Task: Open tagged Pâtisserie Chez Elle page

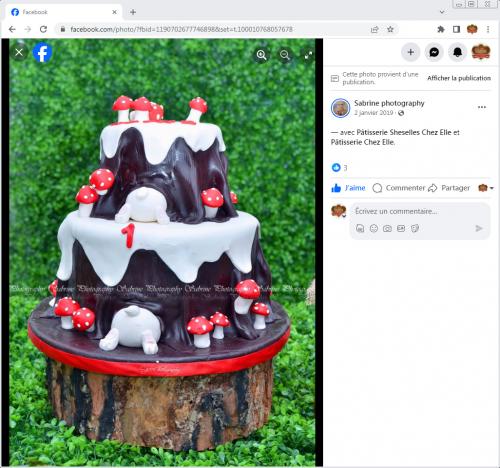Action: [x=363, y=142]
